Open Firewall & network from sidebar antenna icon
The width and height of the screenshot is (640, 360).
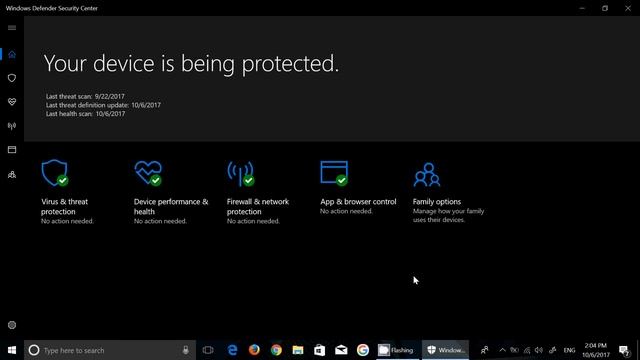click(x=12, y=126)
